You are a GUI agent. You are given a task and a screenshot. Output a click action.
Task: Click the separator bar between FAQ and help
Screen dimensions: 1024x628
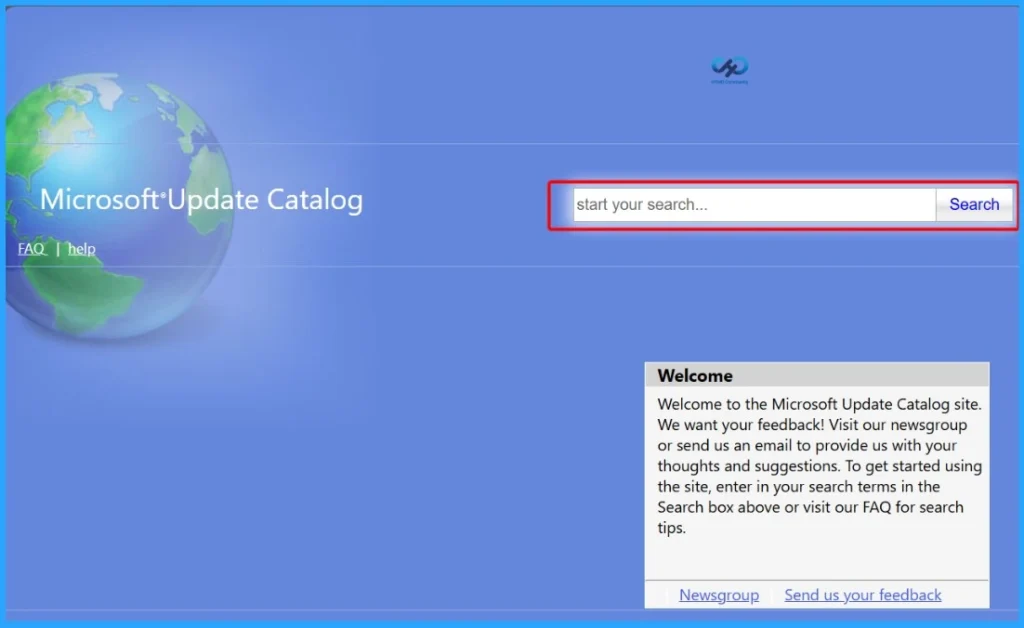pos(57,249)
